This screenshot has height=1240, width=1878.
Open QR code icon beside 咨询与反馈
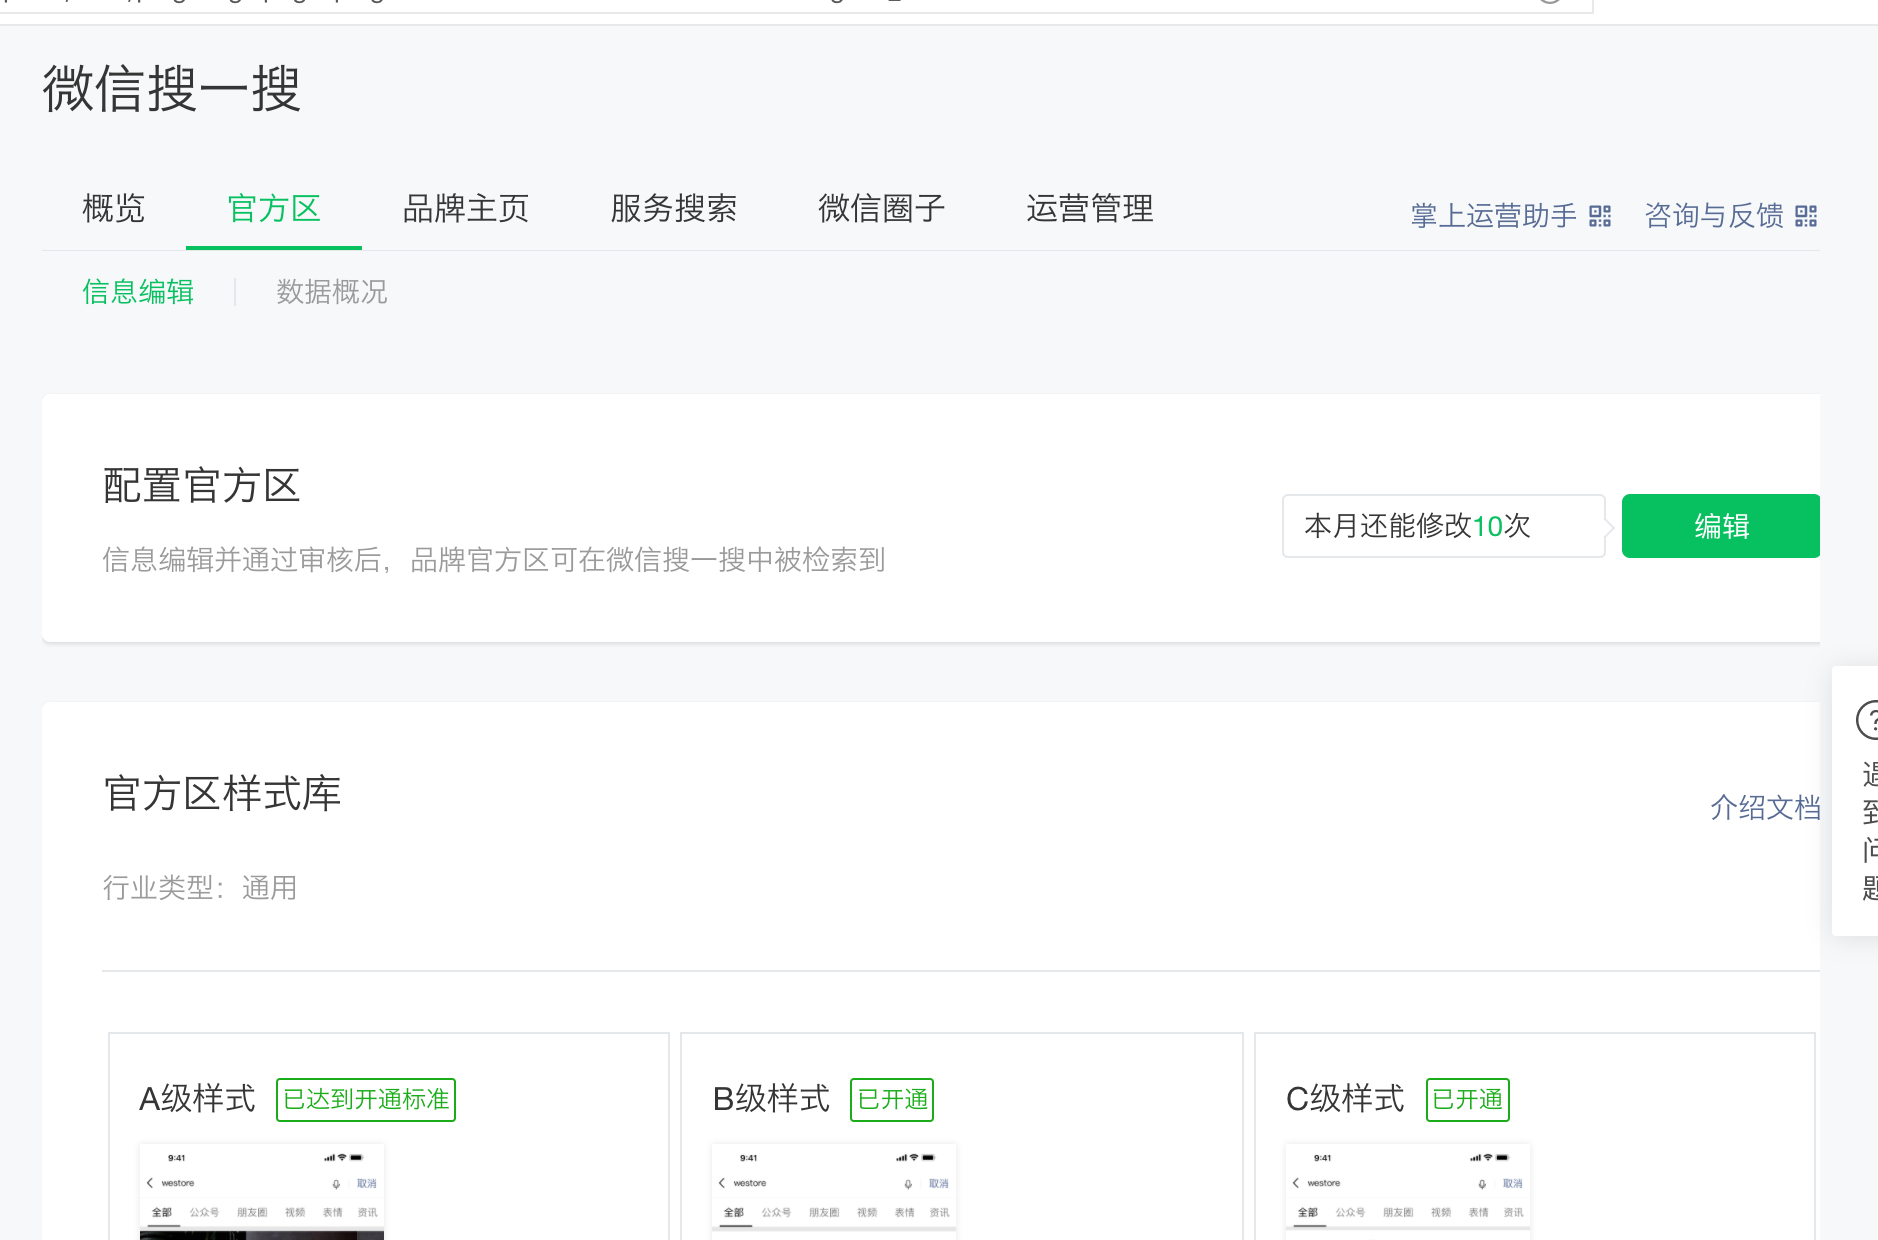(1806, 216)
